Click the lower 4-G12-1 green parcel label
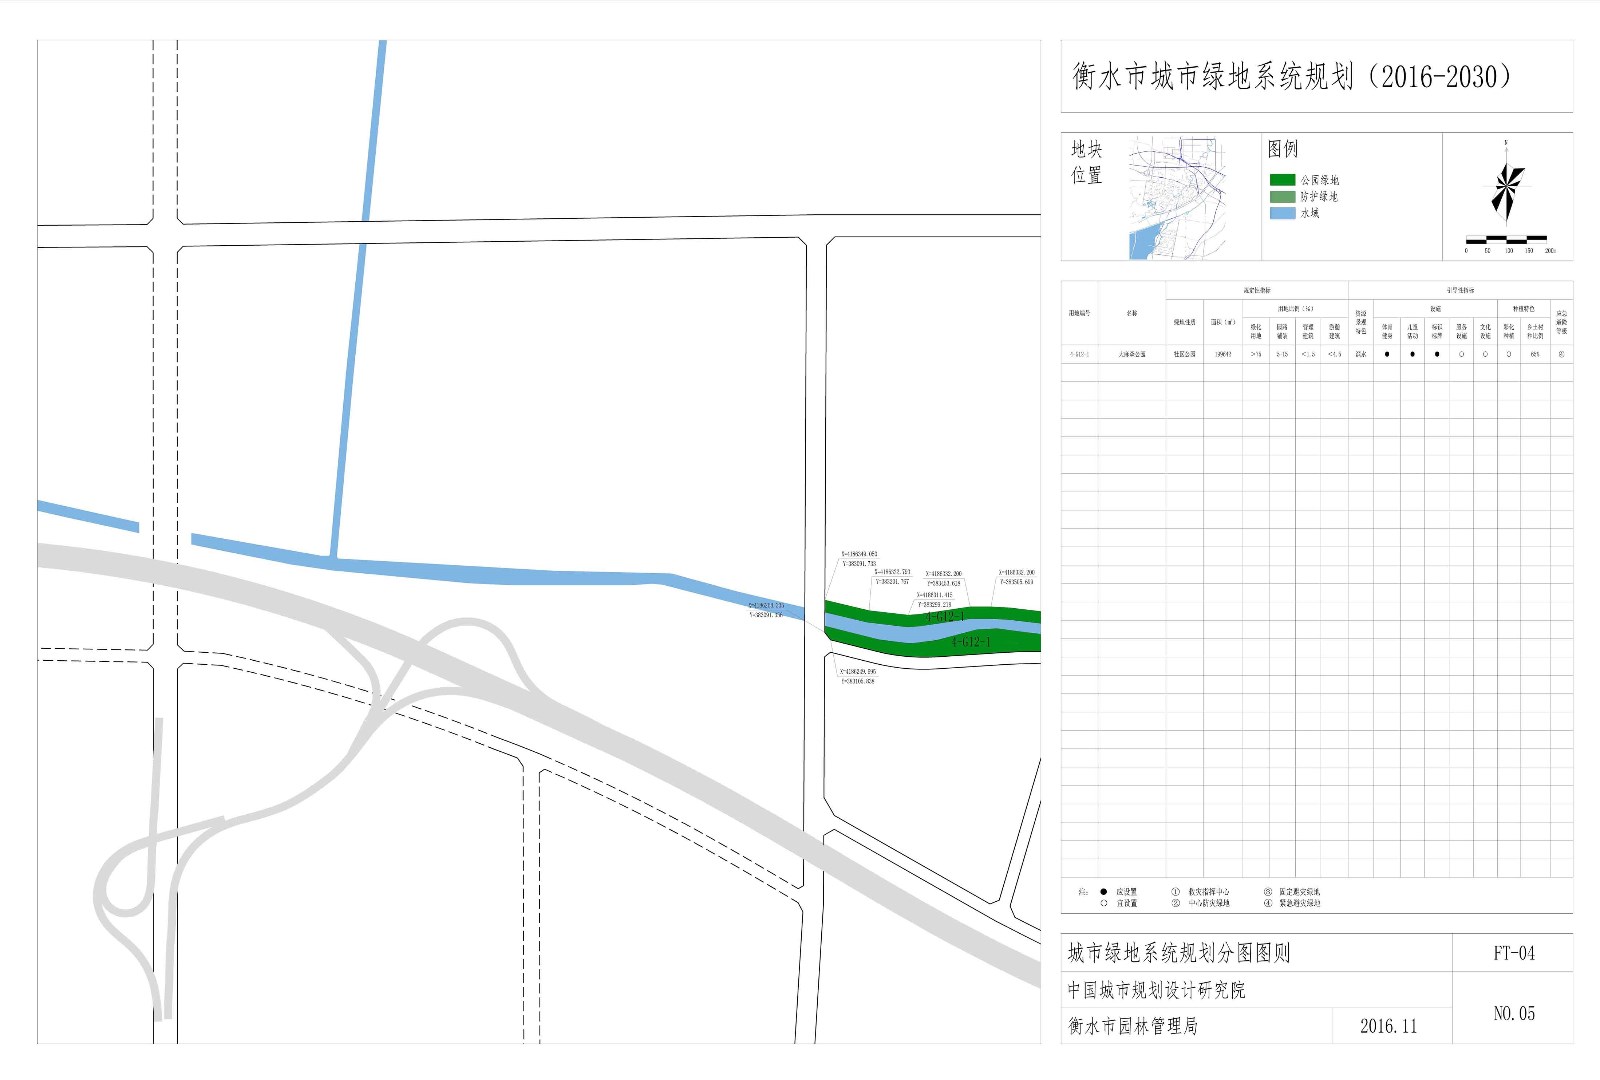1600x1080 pixels. (x=970, y=642)
